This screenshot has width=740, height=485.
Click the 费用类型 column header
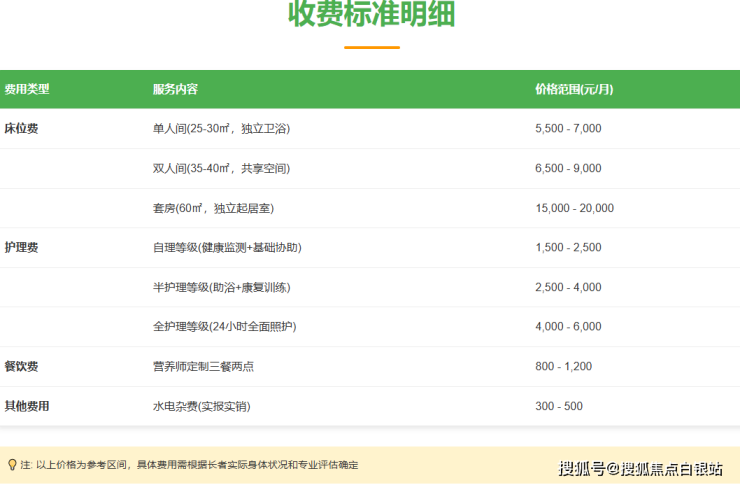[x=27, y=89]
